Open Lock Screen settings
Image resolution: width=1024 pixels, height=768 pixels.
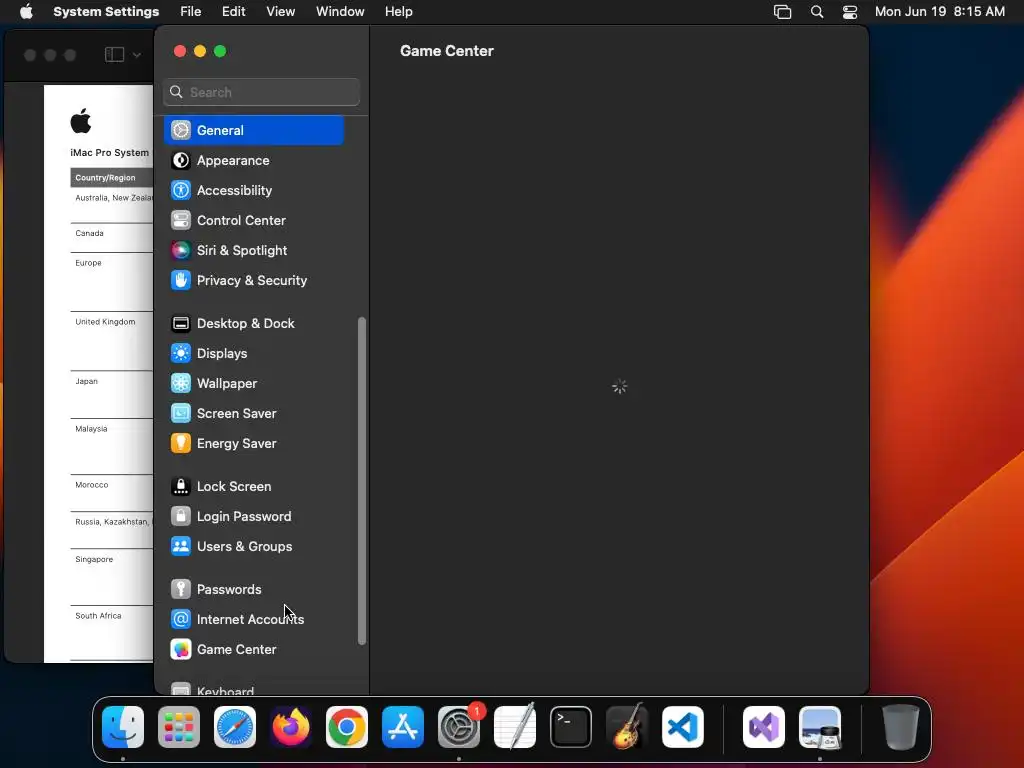point(254,487)
